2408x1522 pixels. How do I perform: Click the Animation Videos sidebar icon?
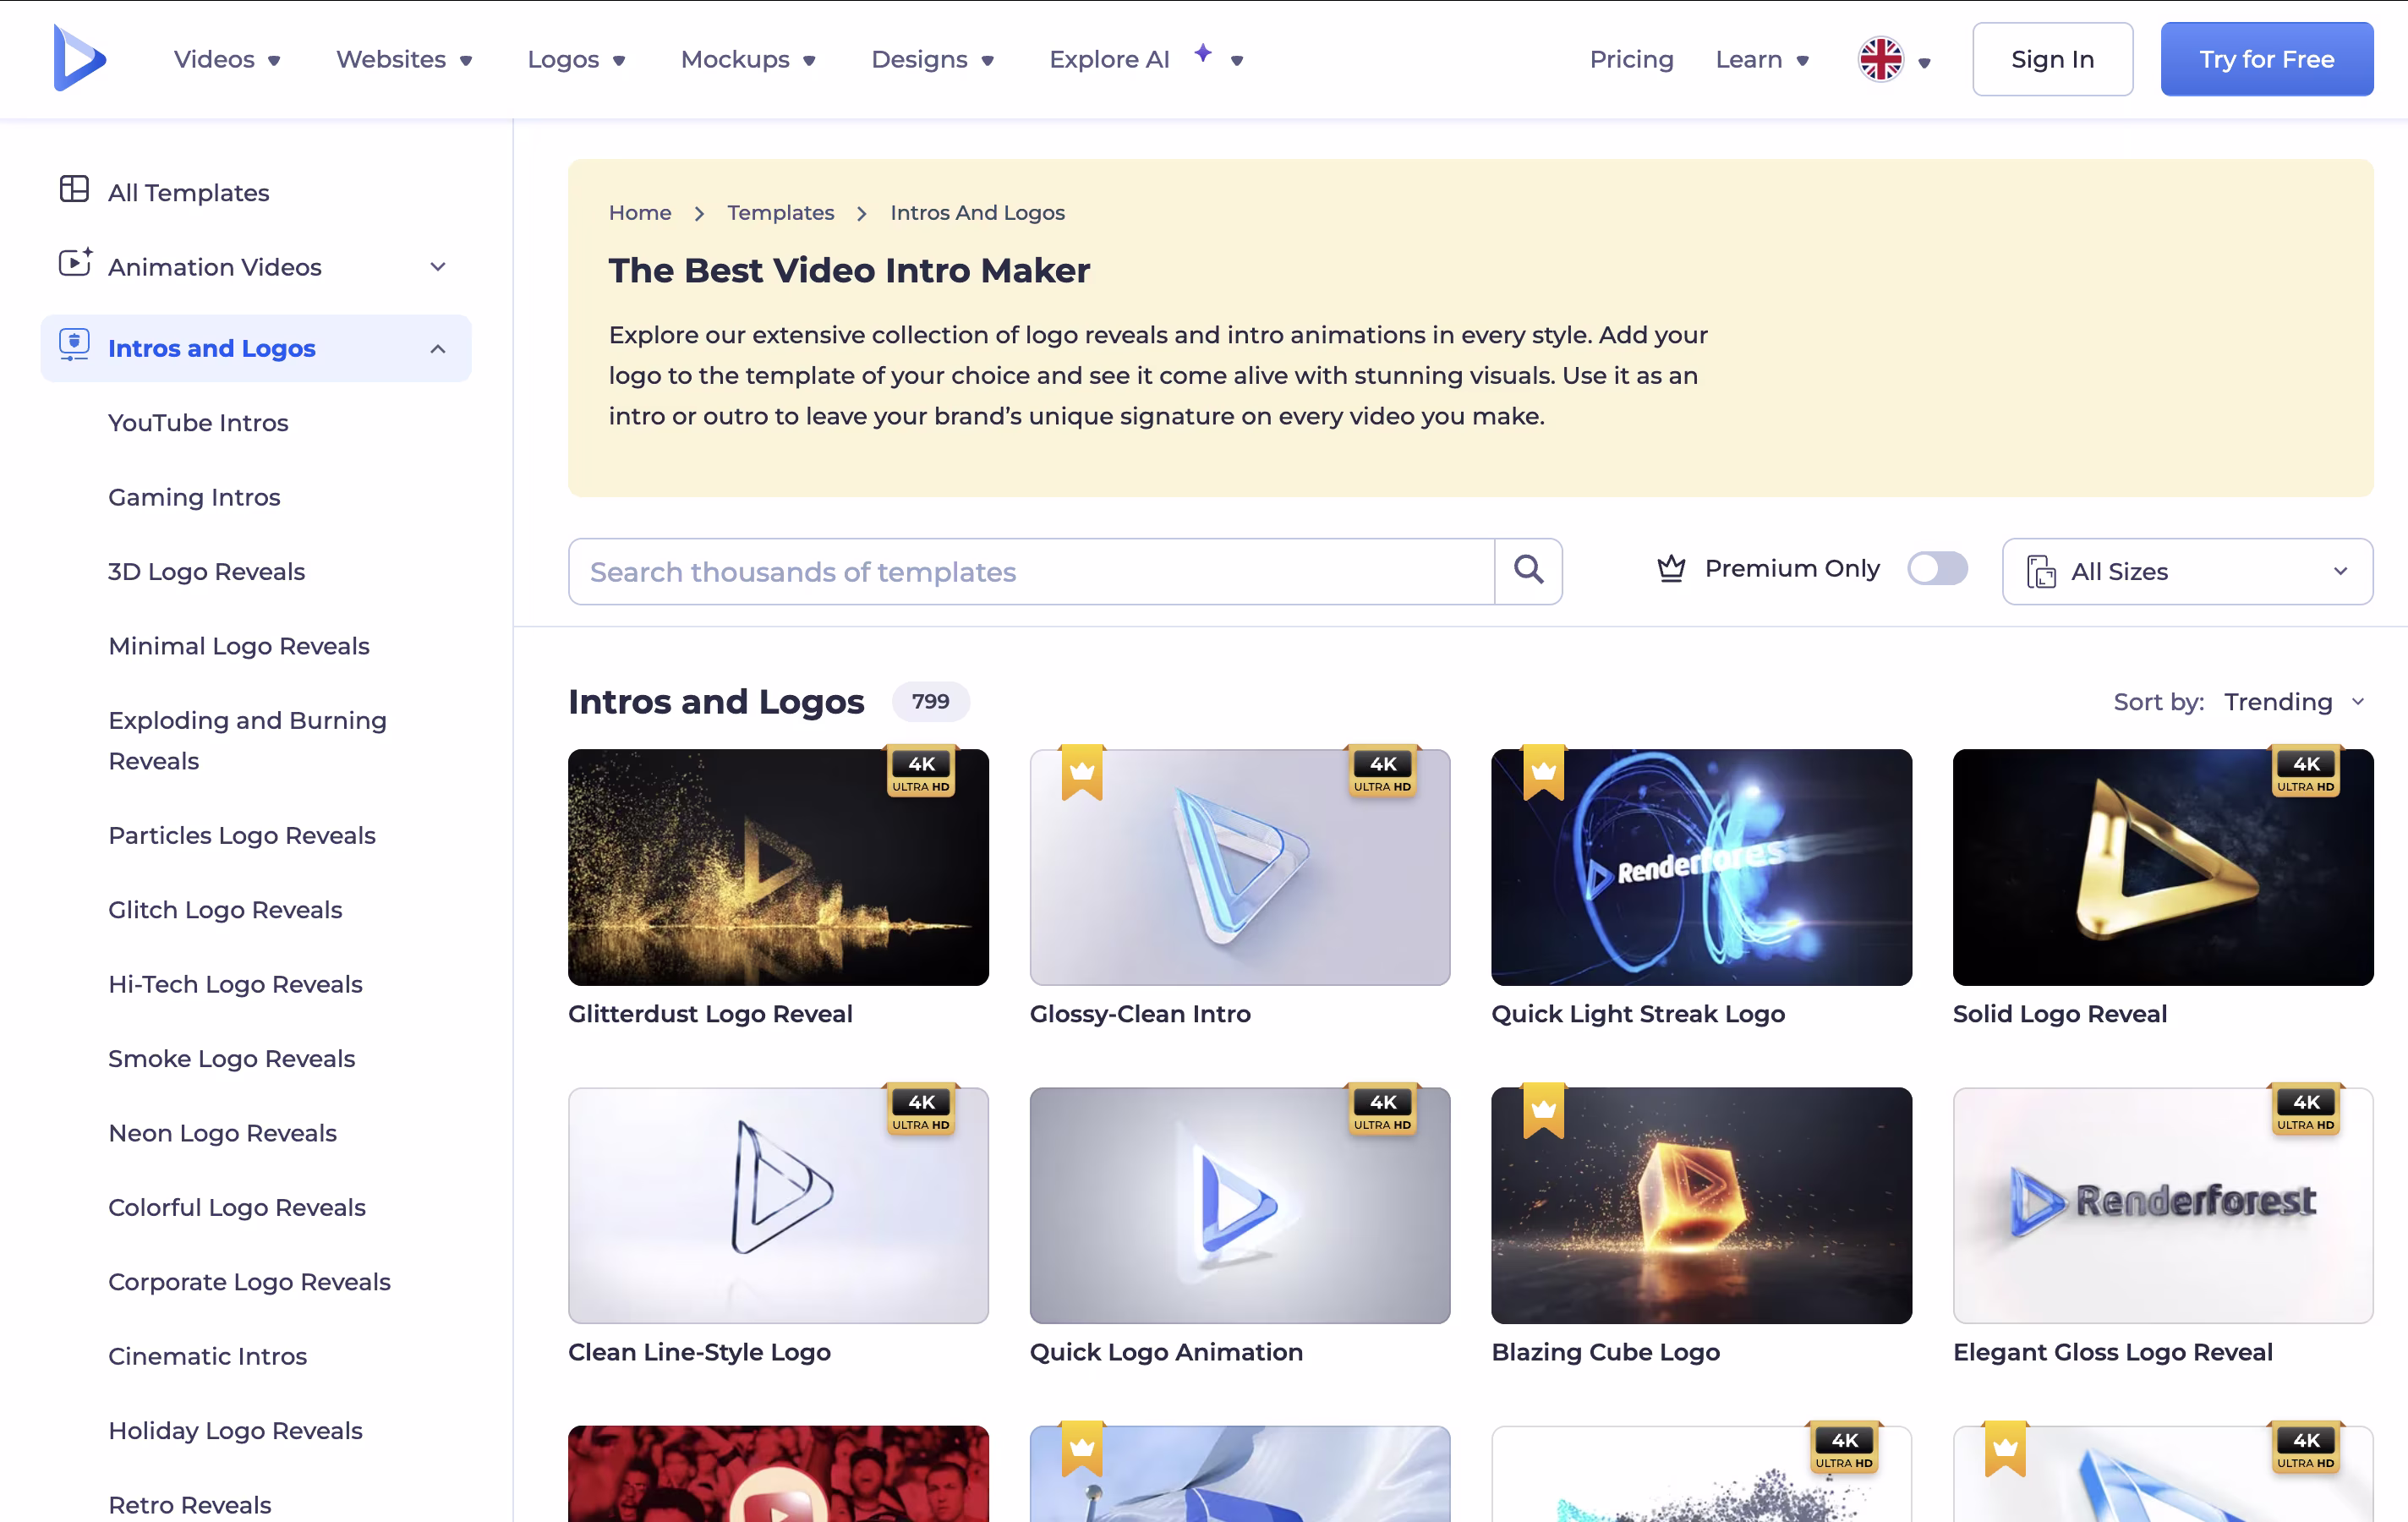click(75, 262)
